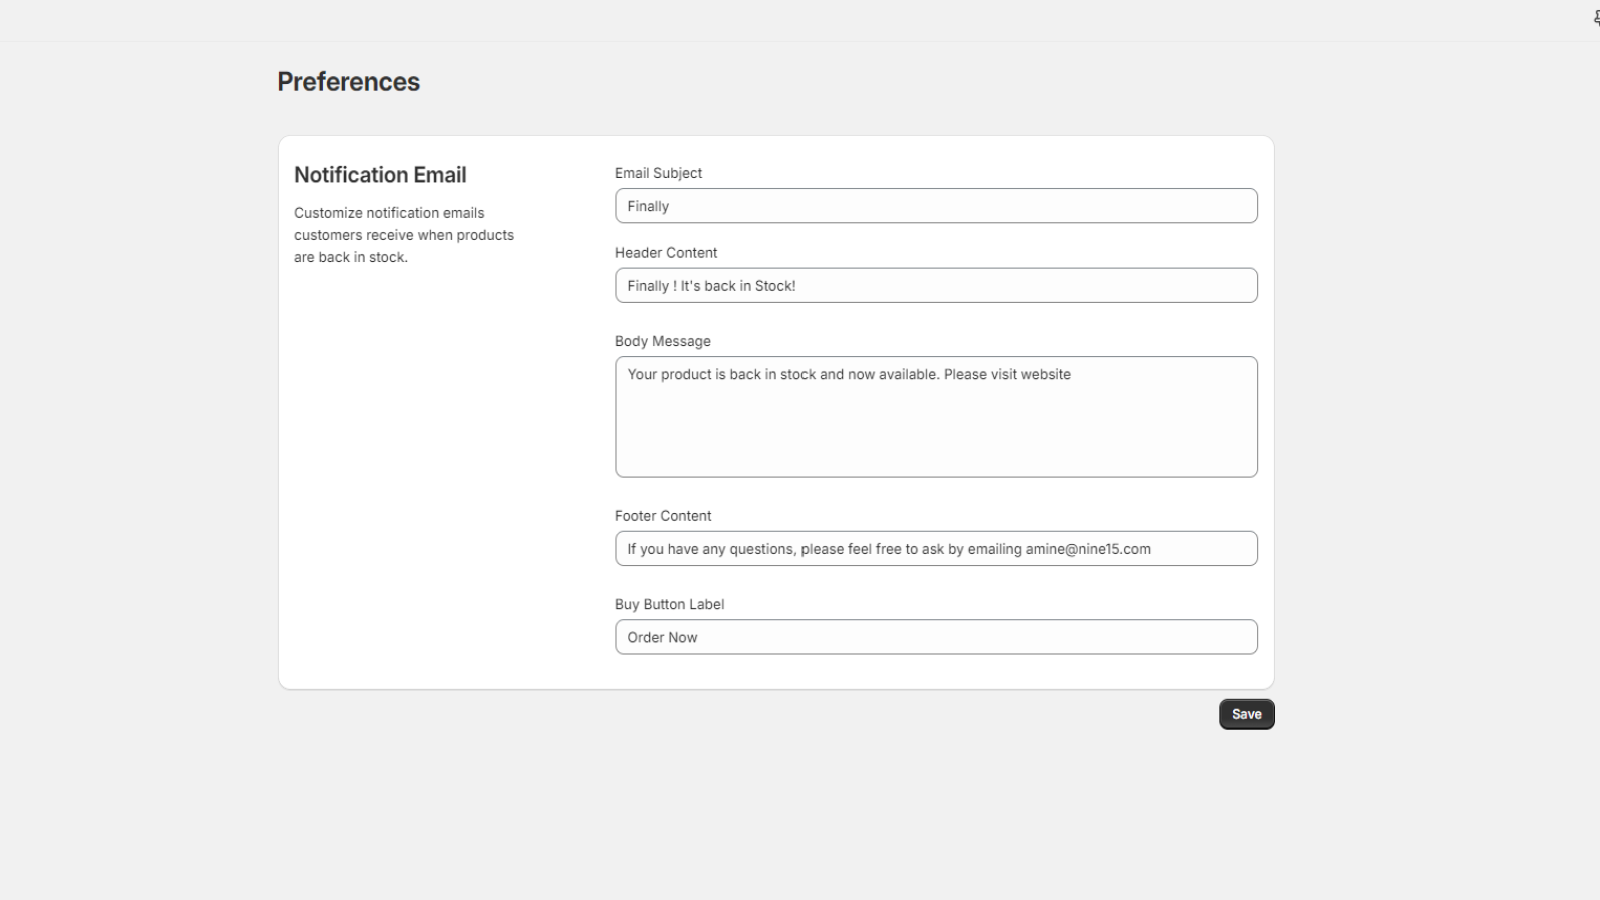This screenshot has width=1600, height=900.
Task: Click the pin icon at top right
Action: [1596, 17]
